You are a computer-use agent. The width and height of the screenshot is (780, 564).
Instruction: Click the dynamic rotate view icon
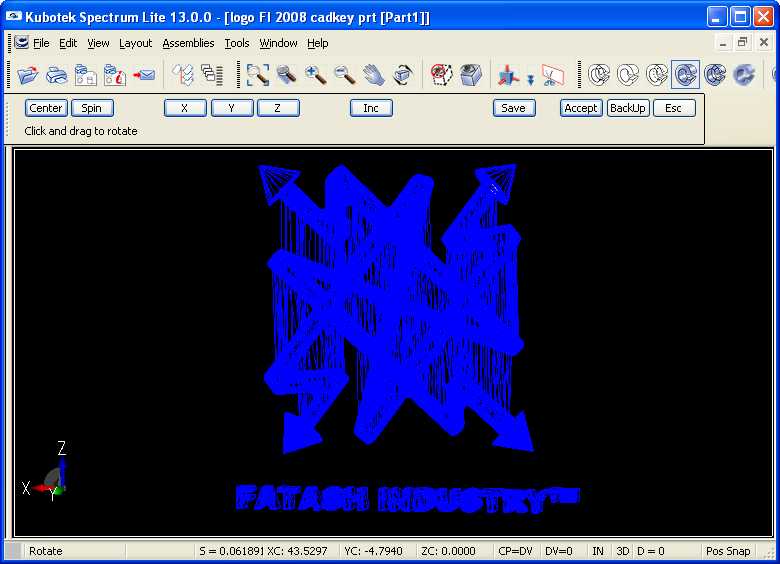(402, 75)
